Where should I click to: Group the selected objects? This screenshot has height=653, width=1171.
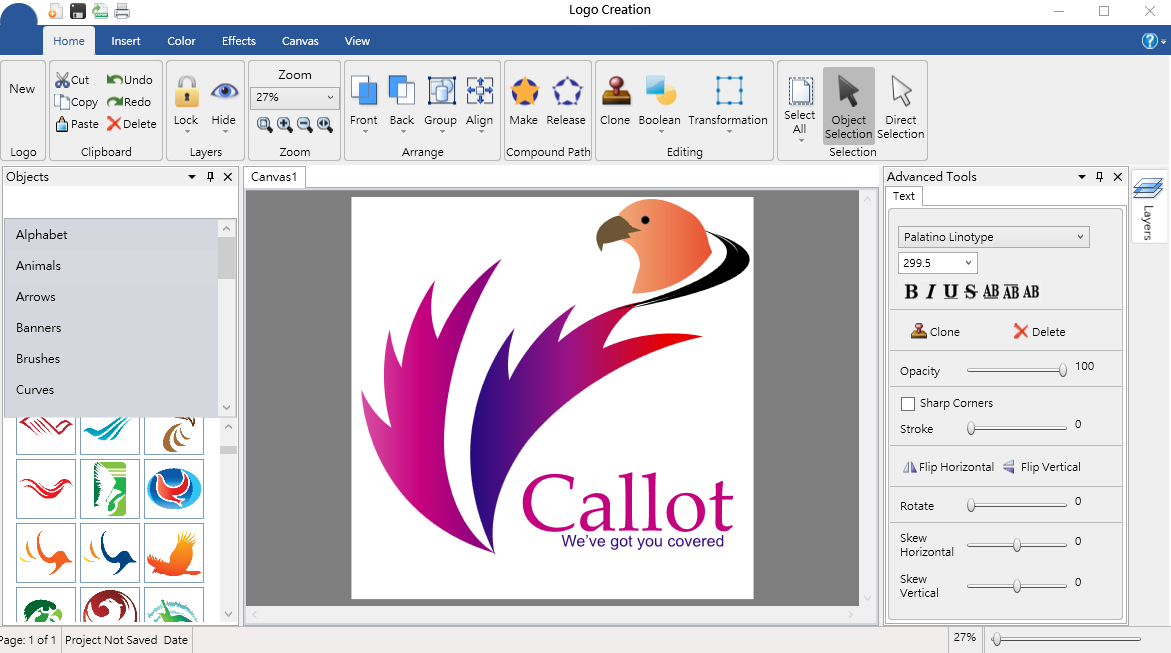click(441, 101)
